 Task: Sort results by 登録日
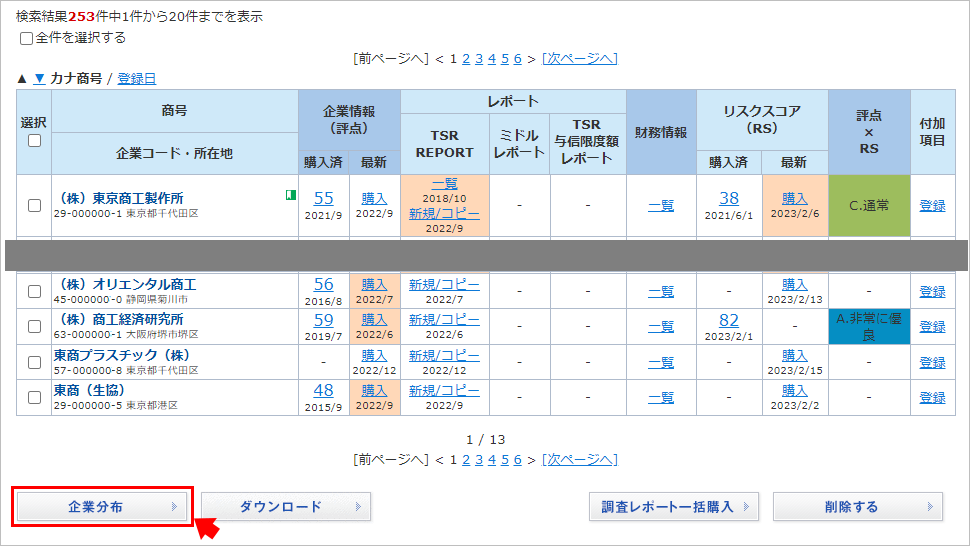tap(137, 79)
